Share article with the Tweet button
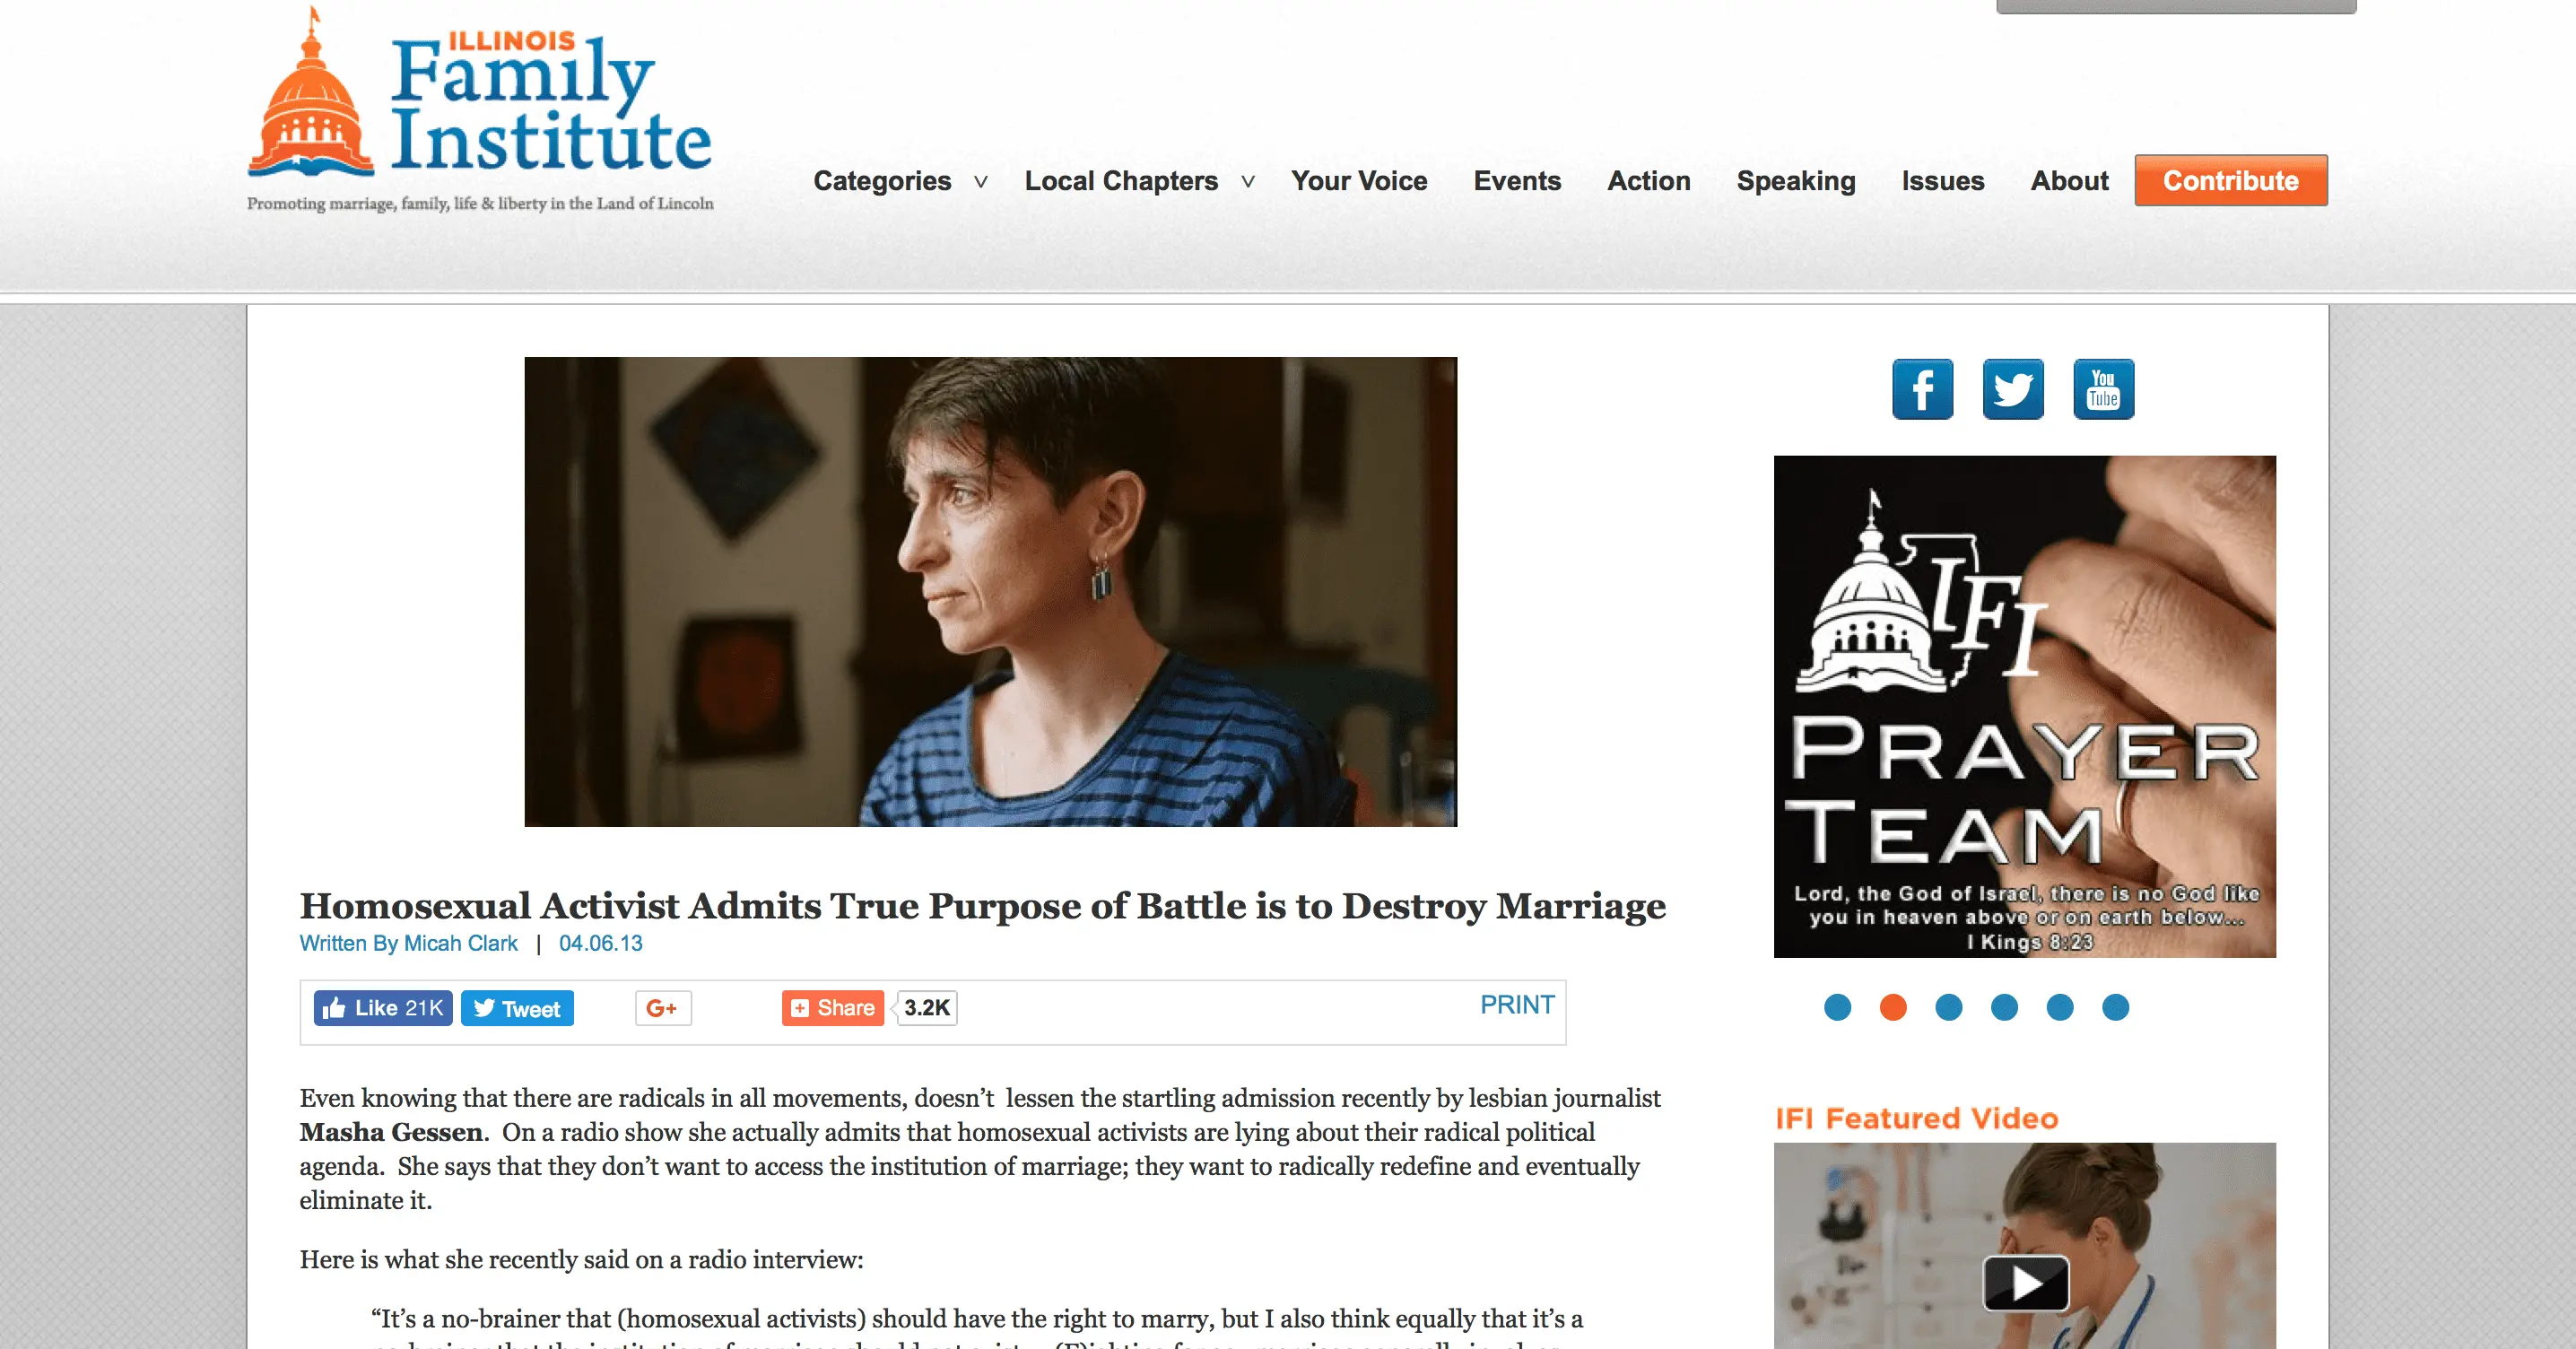This screenshot has width=2576, height=1349. point(517,1008)
